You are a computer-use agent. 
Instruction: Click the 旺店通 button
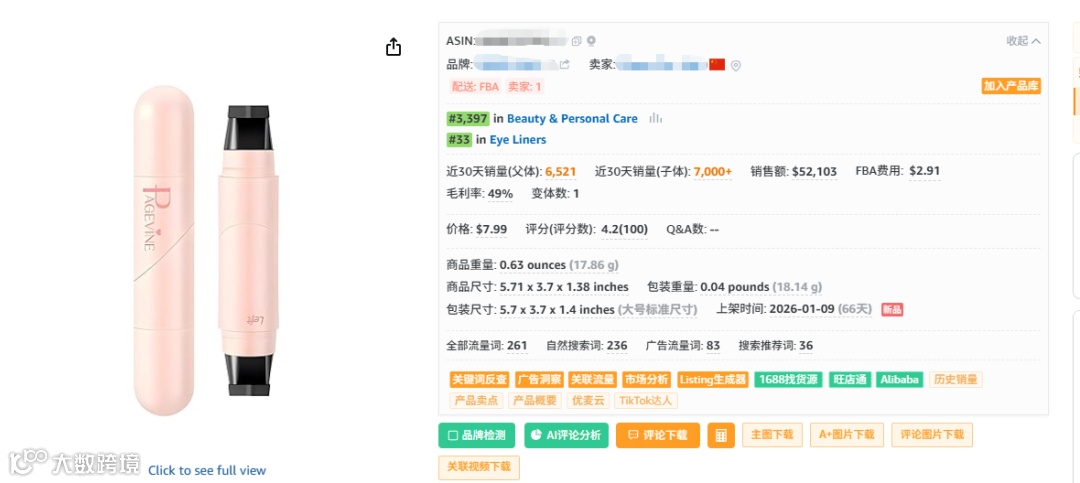click(x=849, y=380)
